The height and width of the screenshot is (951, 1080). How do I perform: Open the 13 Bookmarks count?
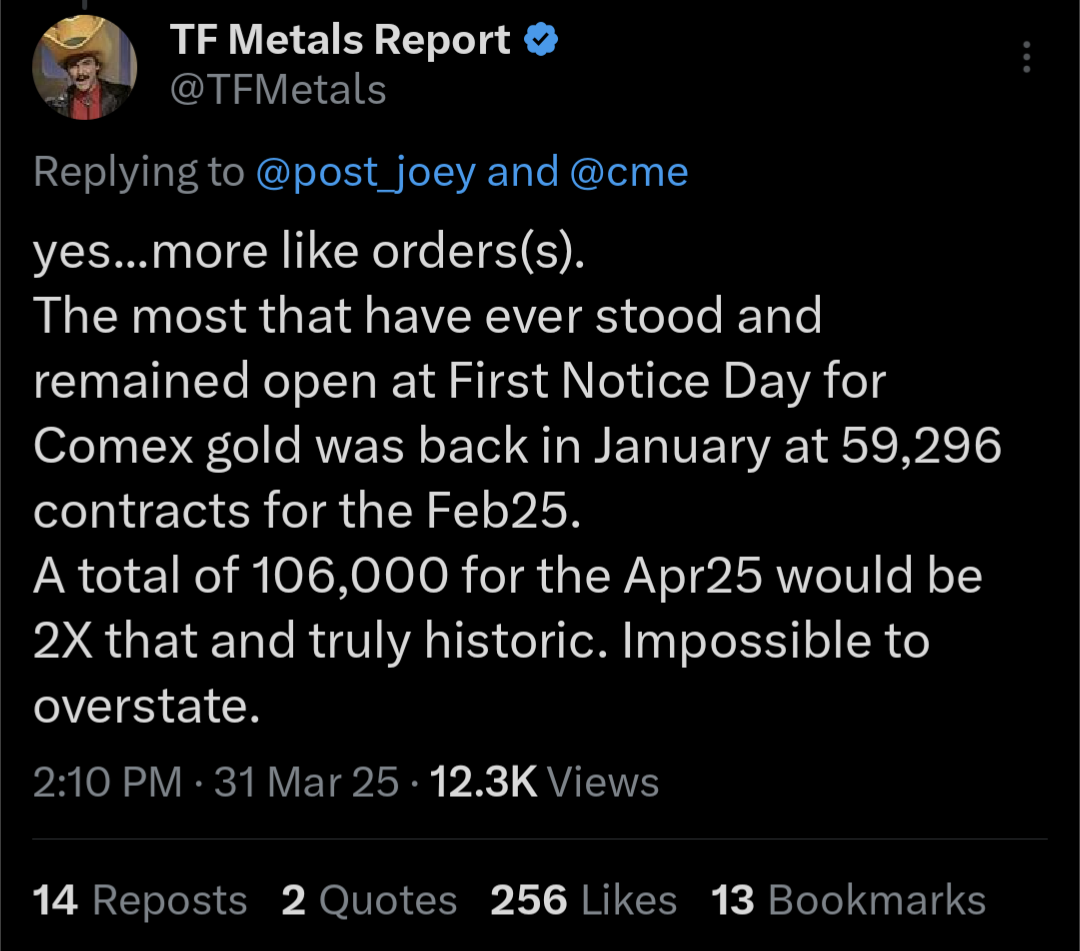click(x=848, y=900)
